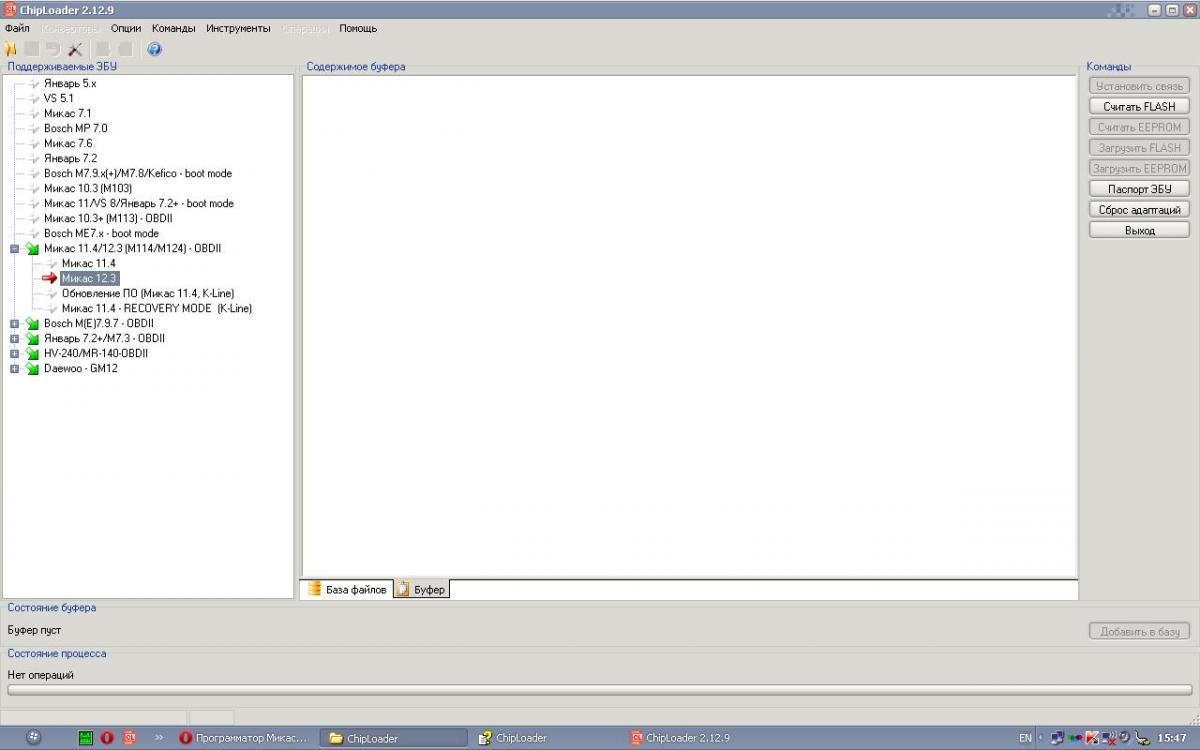Click the system clock showing 15:47

tap(1171, 738)
